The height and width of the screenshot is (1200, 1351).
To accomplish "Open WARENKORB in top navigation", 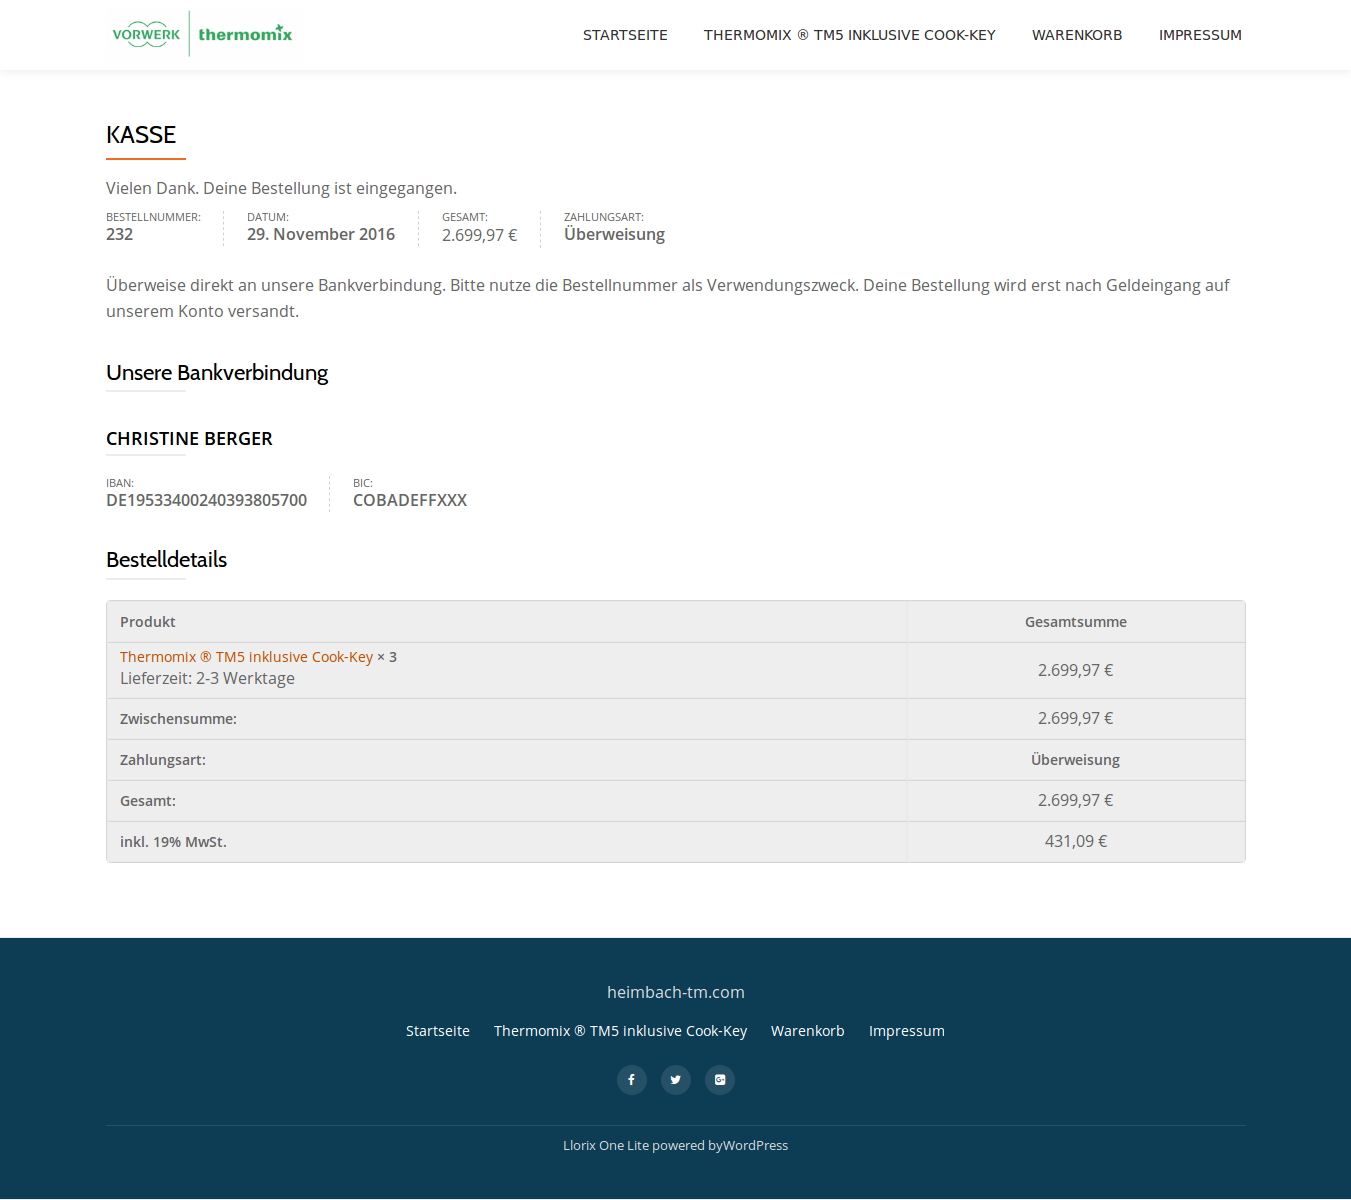I will pos(1077,35).
